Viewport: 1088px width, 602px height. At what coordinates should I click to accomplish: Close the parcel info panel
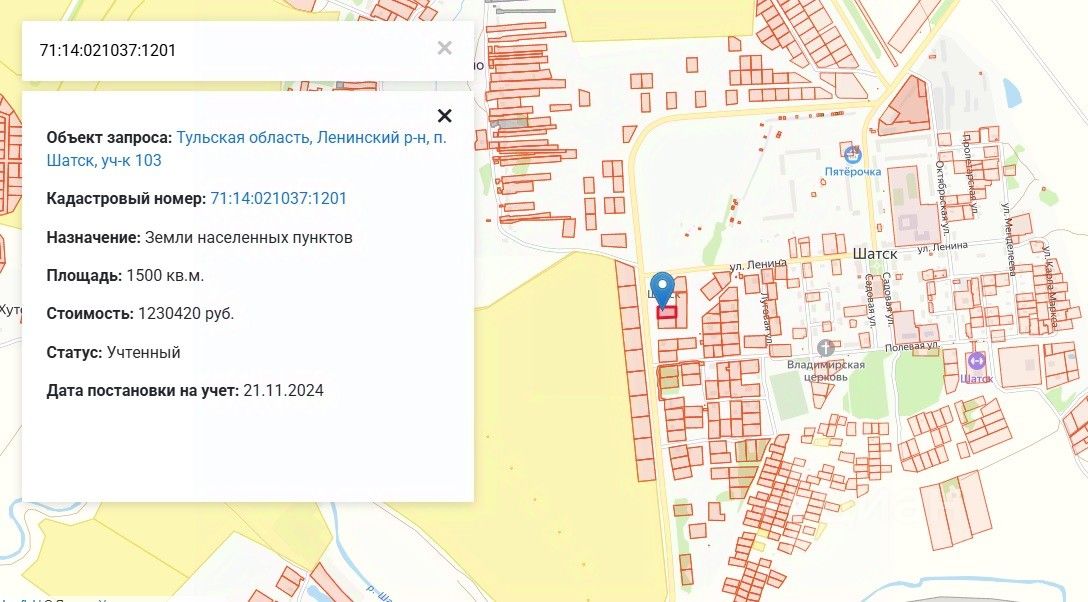(445, 115)
